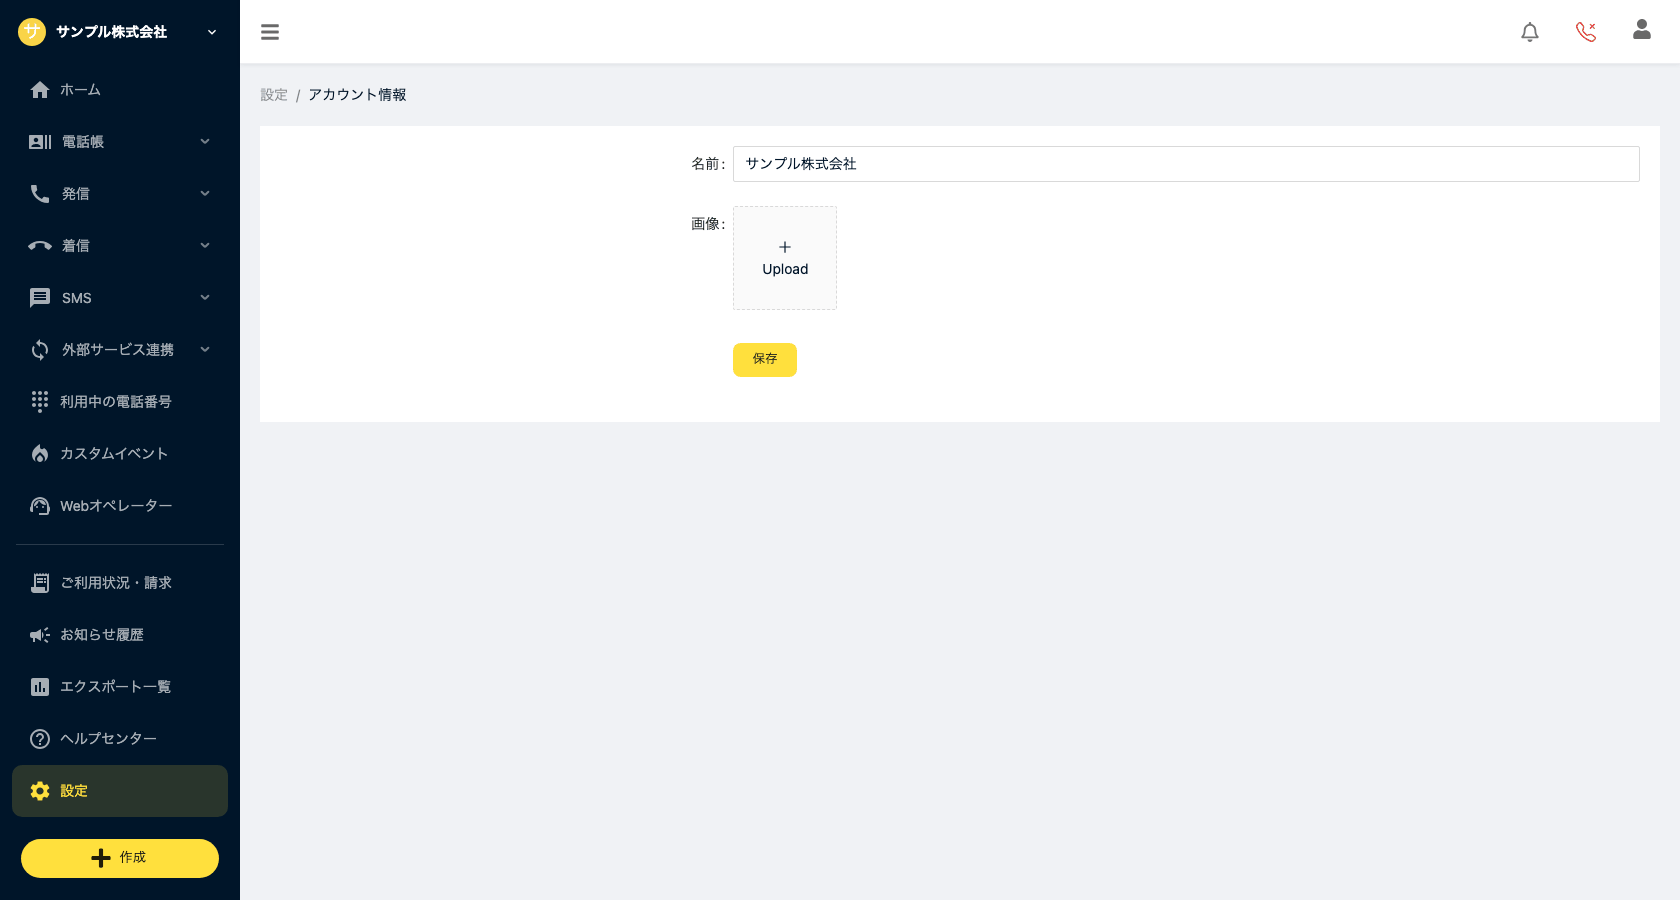
Task: Select the 電話帳 sidebar label
Action: click(x=83, y=142)
